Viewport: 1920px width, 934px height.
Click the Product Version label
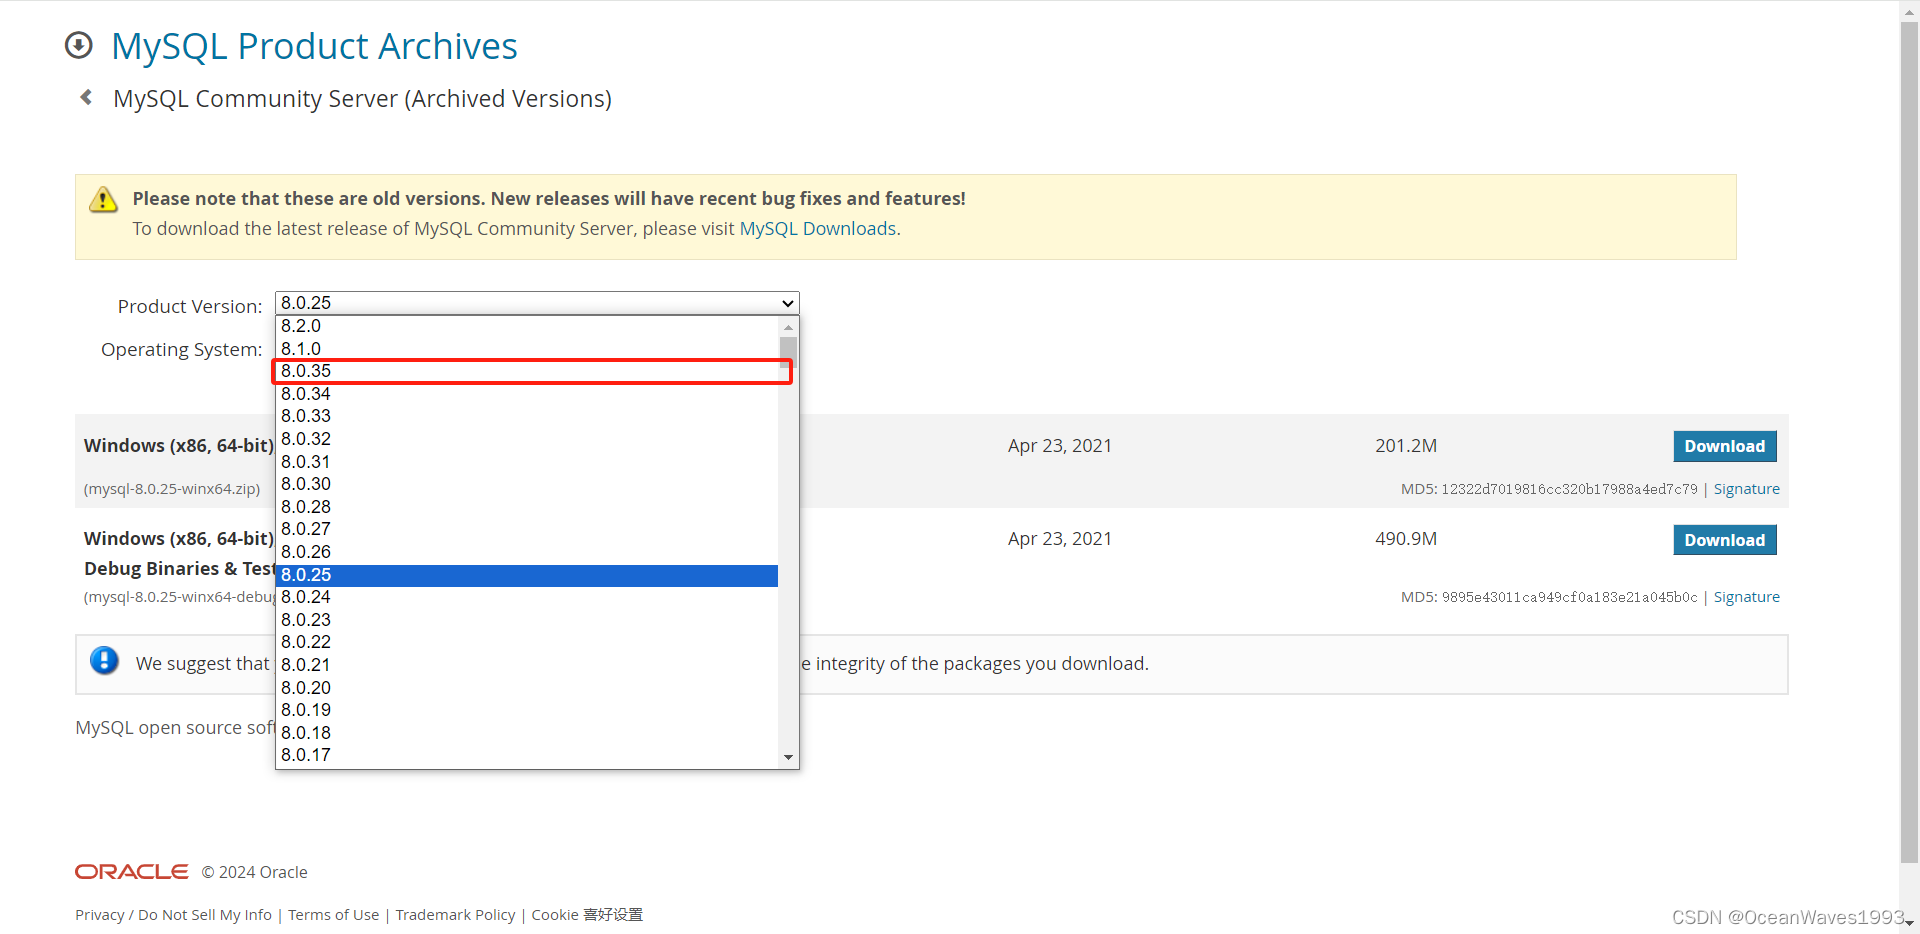[190, 307]
